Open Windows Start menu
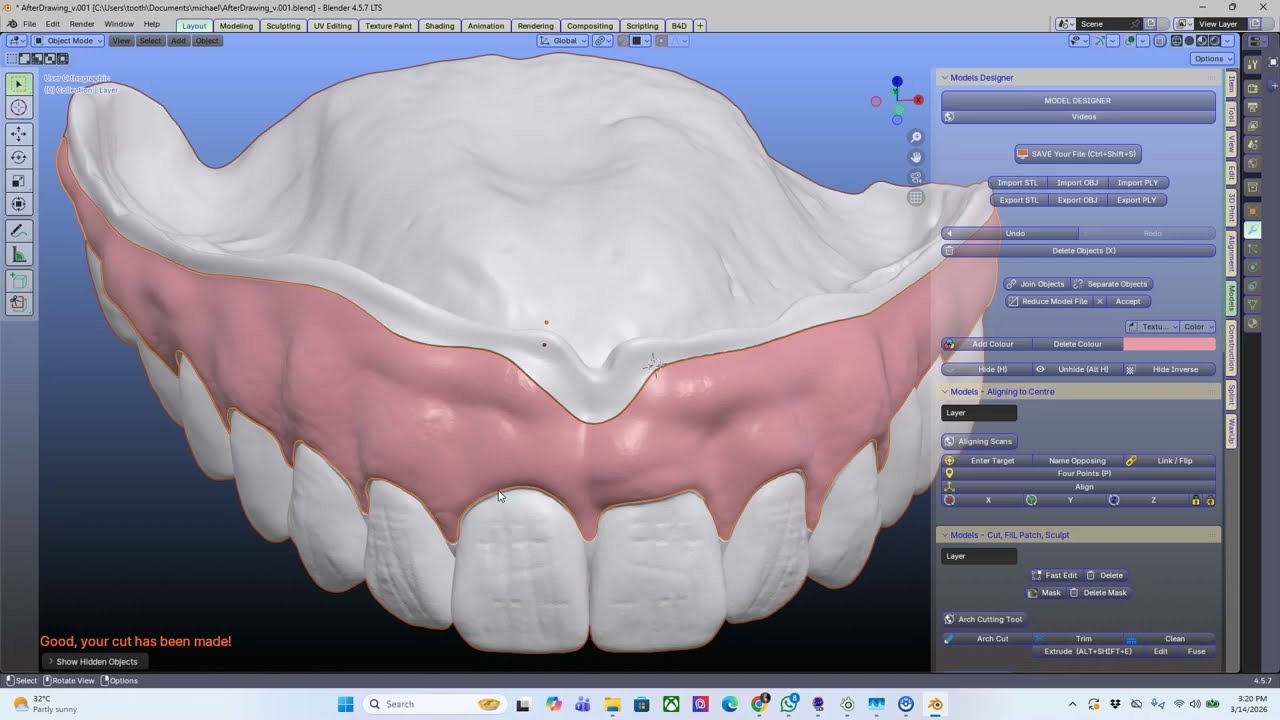1280x720 pixels. coord(345,704)
